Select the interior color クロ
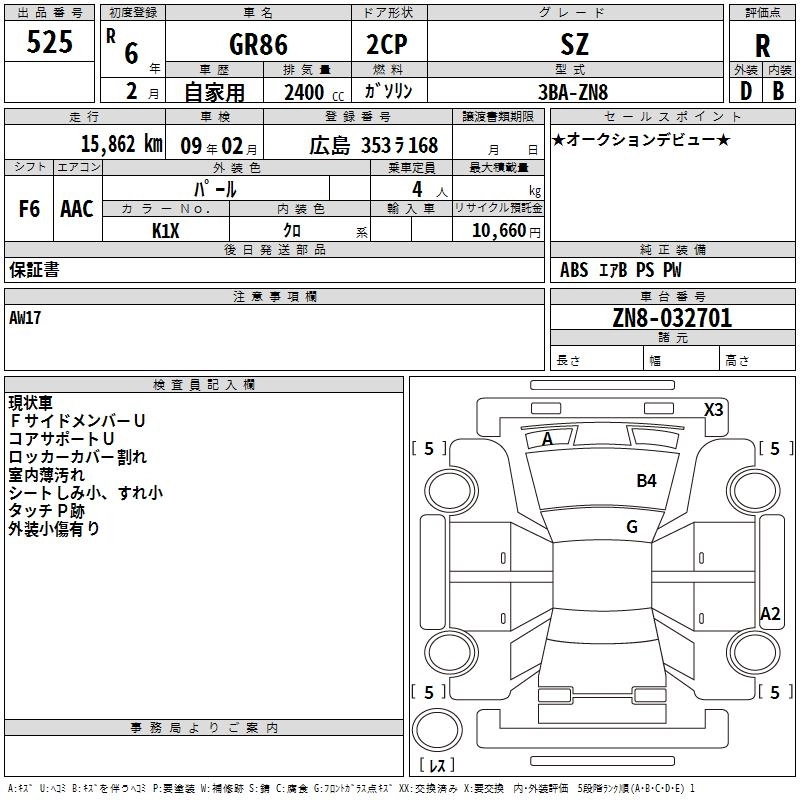Viewport: 800px width, 800px height. 292,231
